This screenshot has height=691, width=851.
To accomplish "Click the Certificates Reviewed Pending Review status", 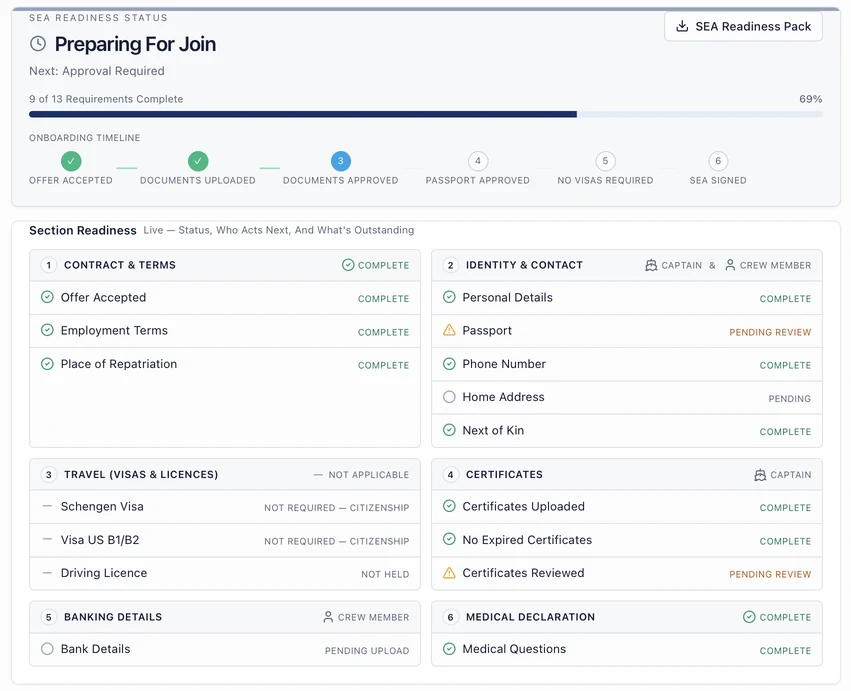I will click(x=770, y=574).
